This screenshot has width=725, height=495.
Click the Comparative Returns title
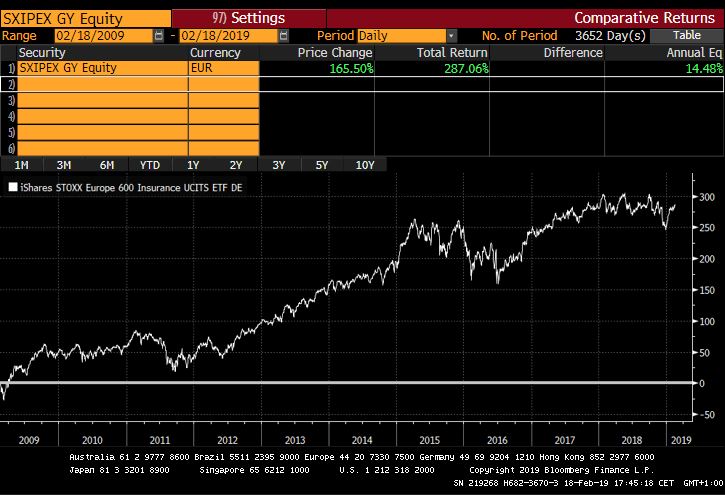click(644, 18)
